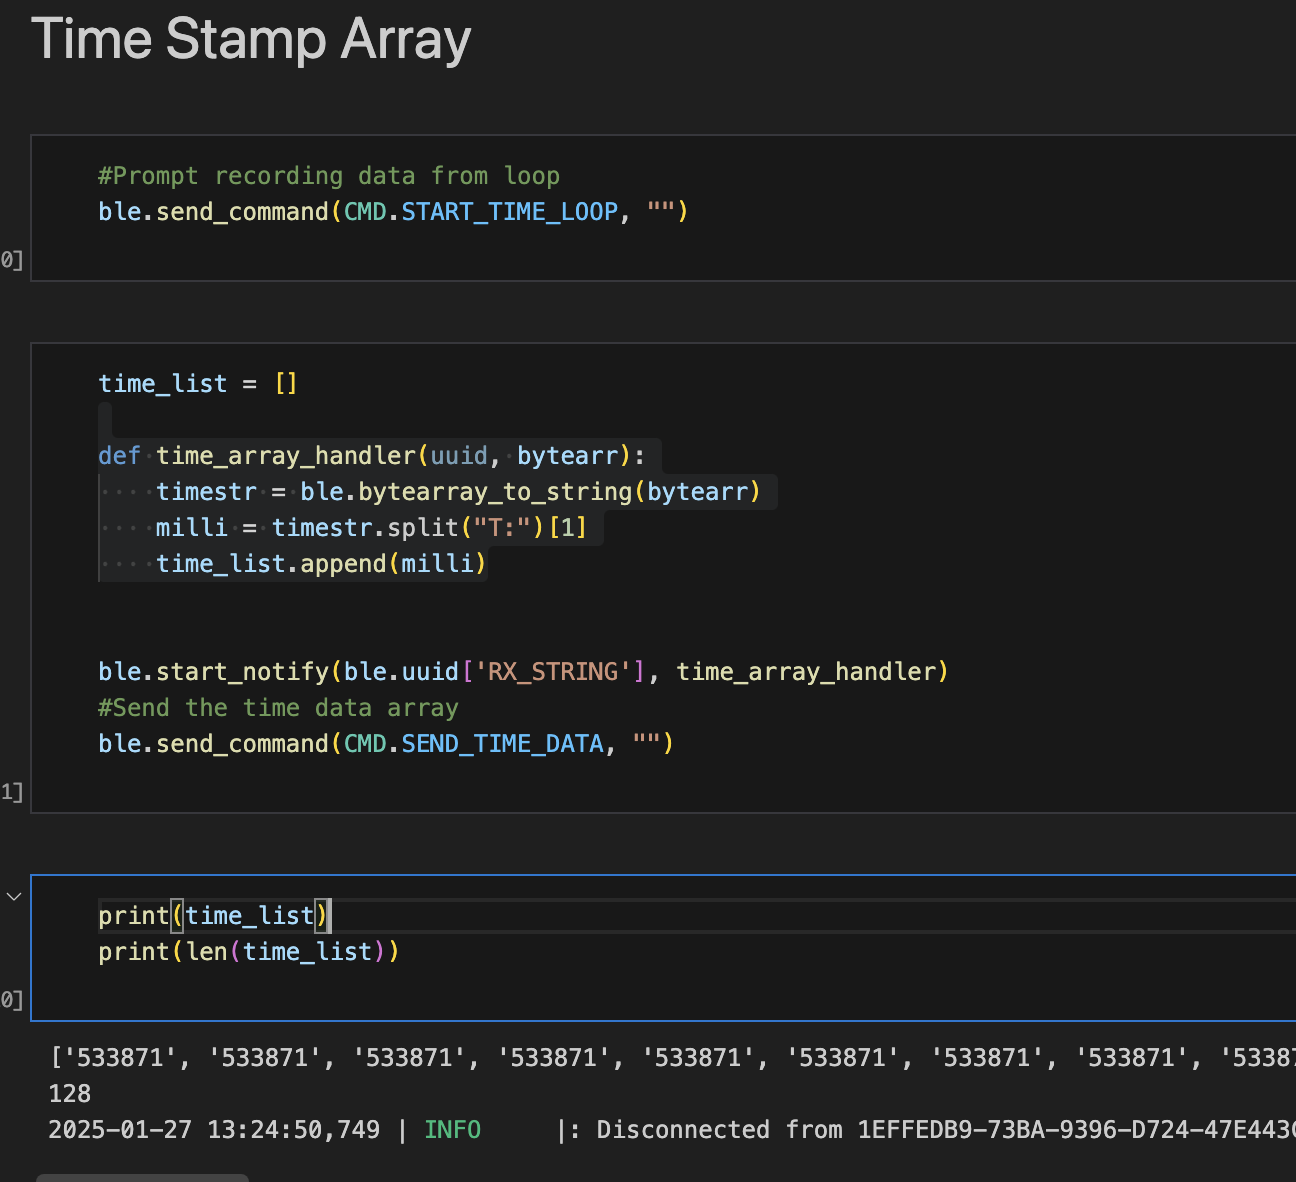Click the output value 128
The height and width of the screenshot is (1182, 1296).
68,1093
